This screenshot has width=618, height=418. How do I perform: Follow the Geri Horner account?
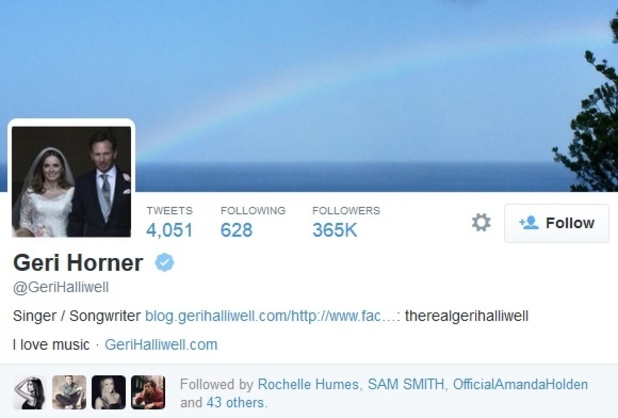click(557, 223)
